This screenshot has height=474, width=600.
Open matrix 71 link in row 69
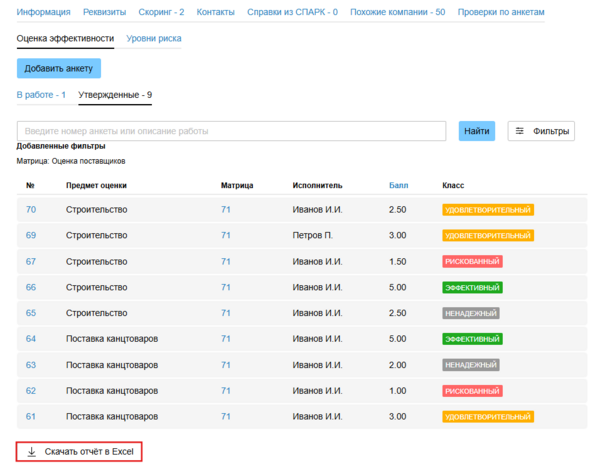[x=226, y=235]
